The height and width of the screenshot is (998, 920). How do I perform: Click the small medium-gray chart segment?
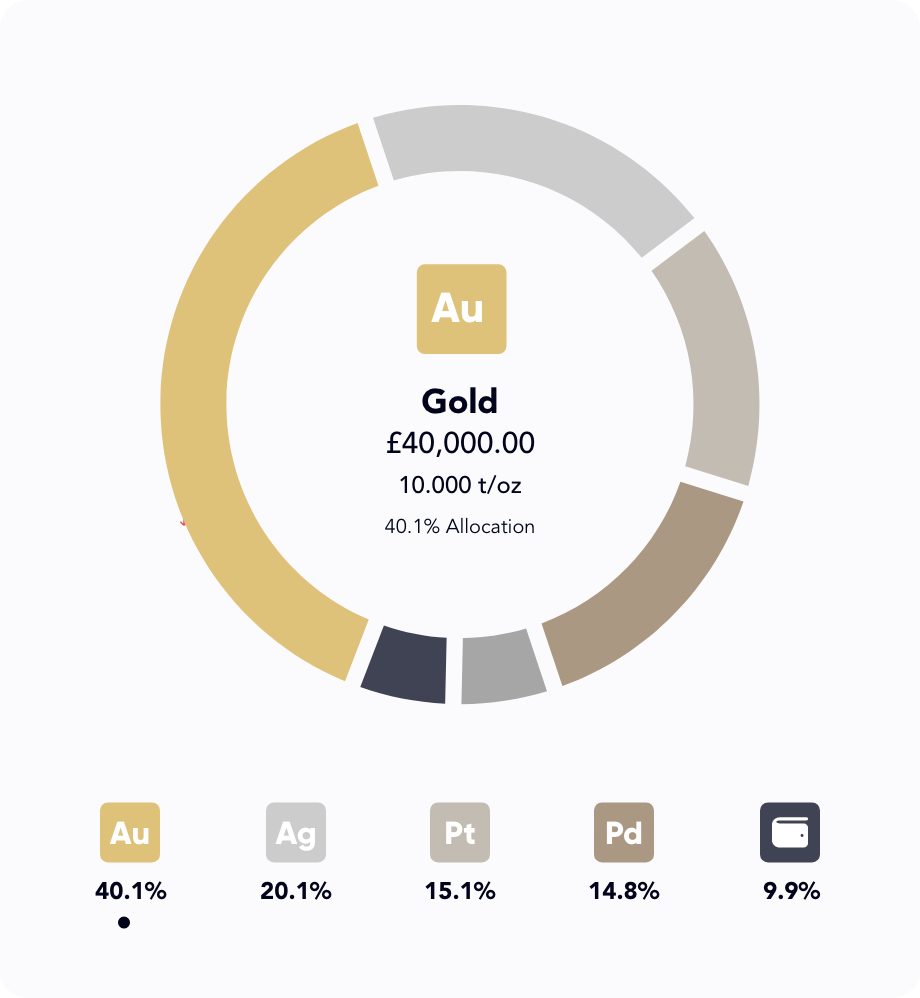coord(502,667)
